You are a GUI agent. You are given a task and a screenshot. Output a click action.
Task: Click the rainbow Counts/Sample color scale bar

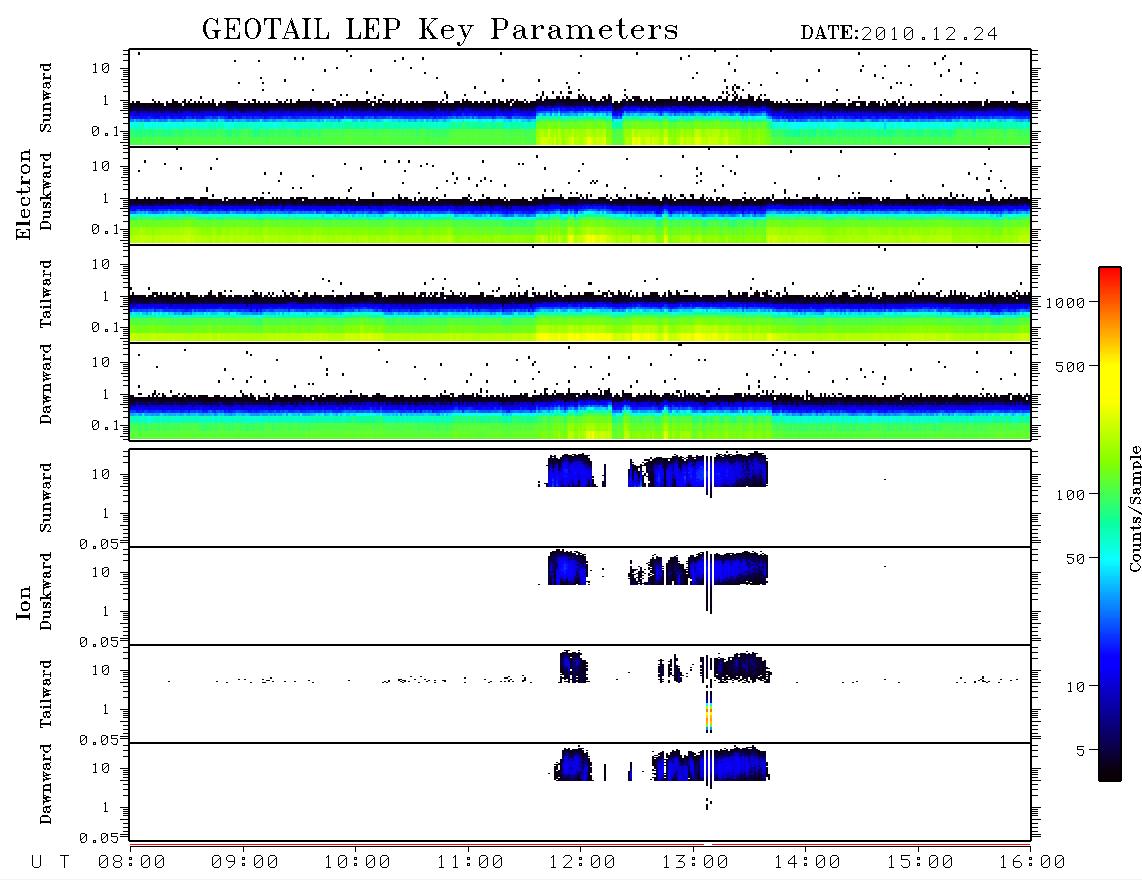1109,524
